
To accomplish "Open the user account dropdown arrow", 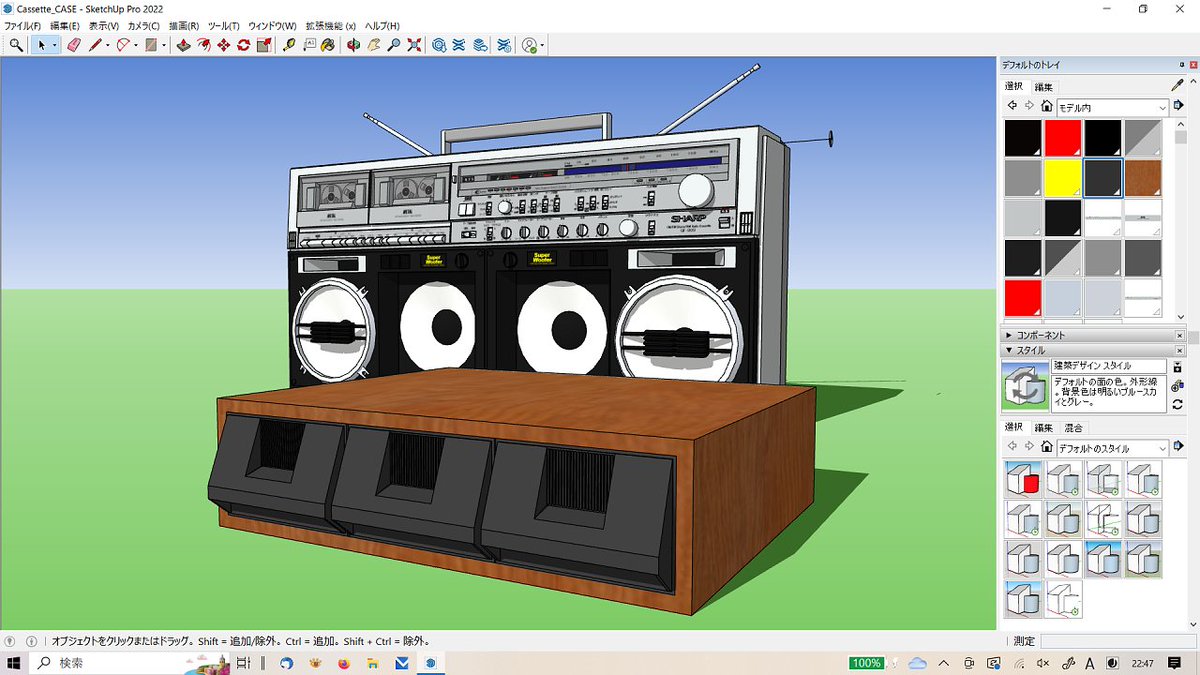I will pyautogui.click(x=543, y=46).
